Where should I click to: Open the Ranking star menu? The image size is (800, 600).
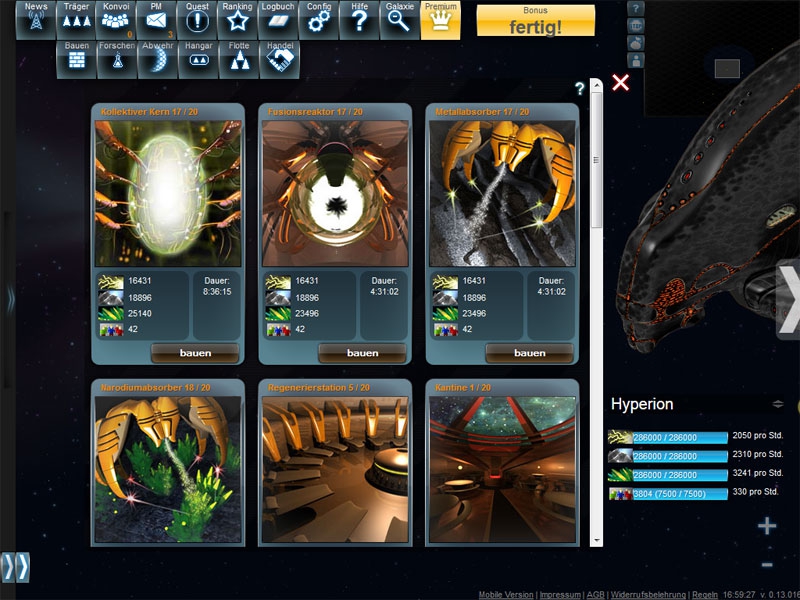[238, 20]
